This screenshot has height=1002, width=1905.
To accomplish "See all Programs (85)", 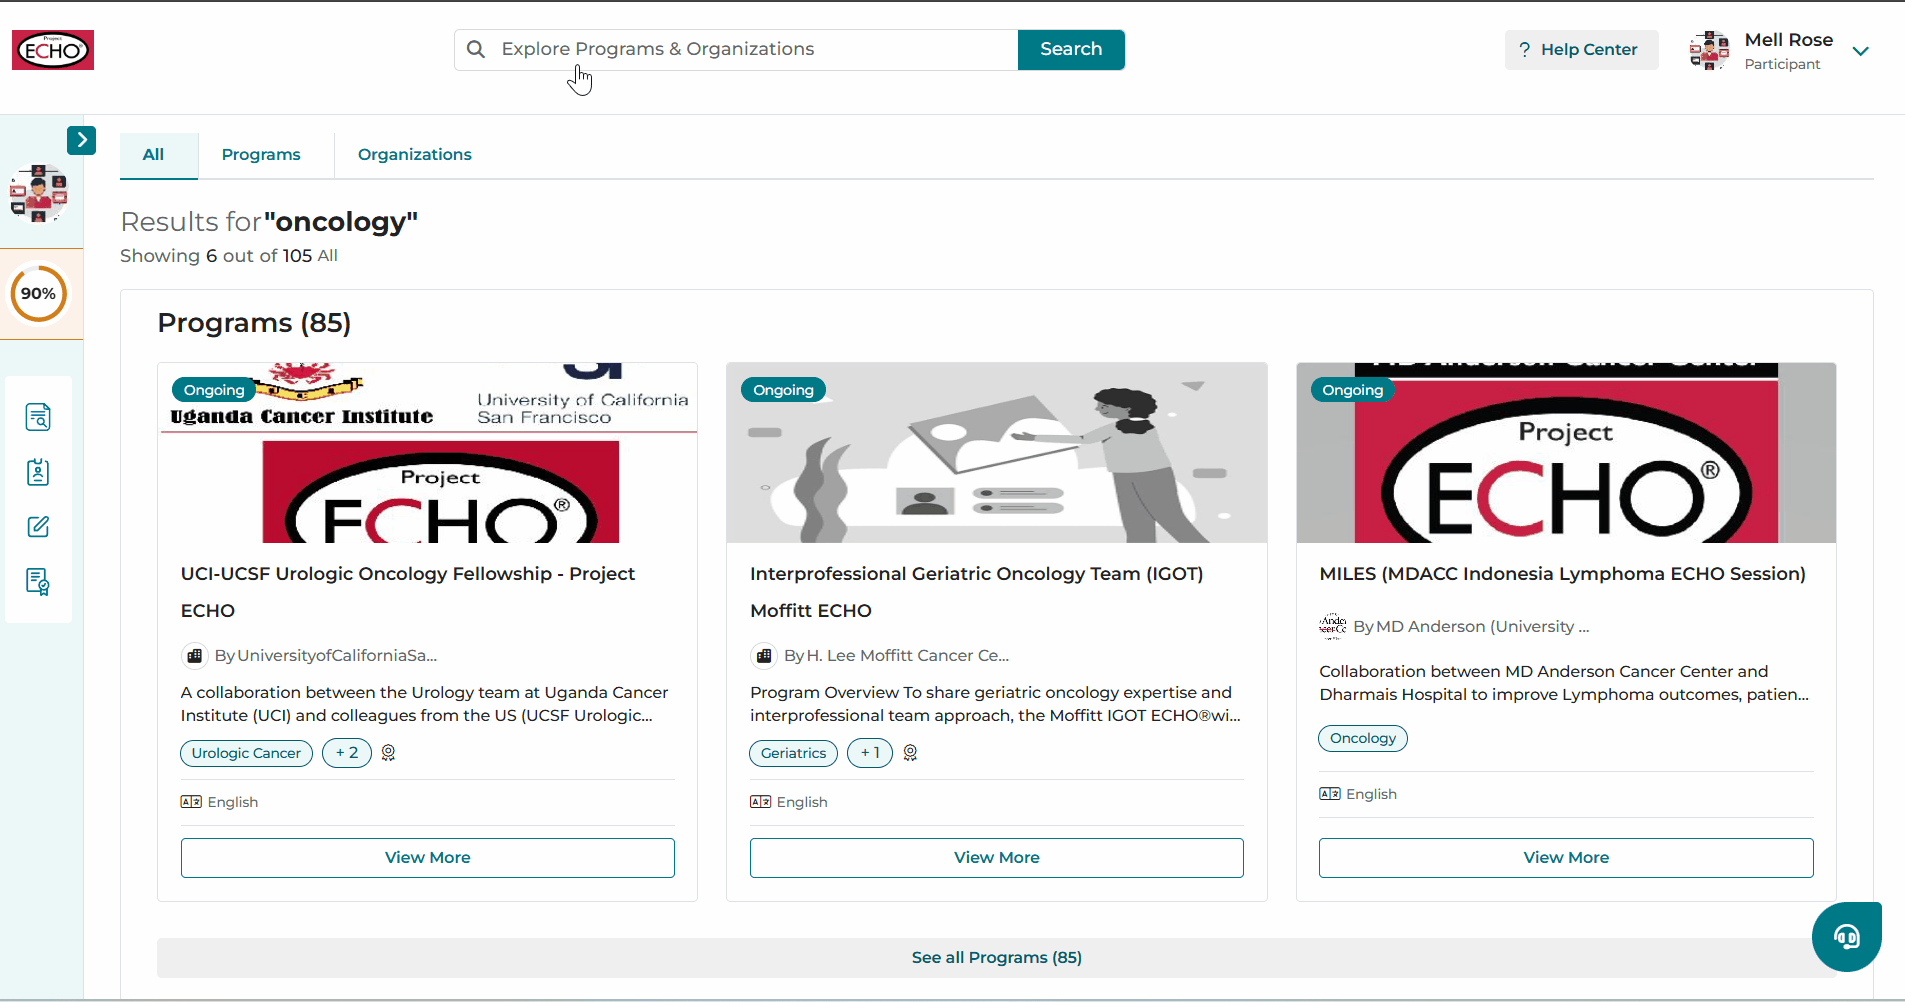I will [x=997, y=958].
